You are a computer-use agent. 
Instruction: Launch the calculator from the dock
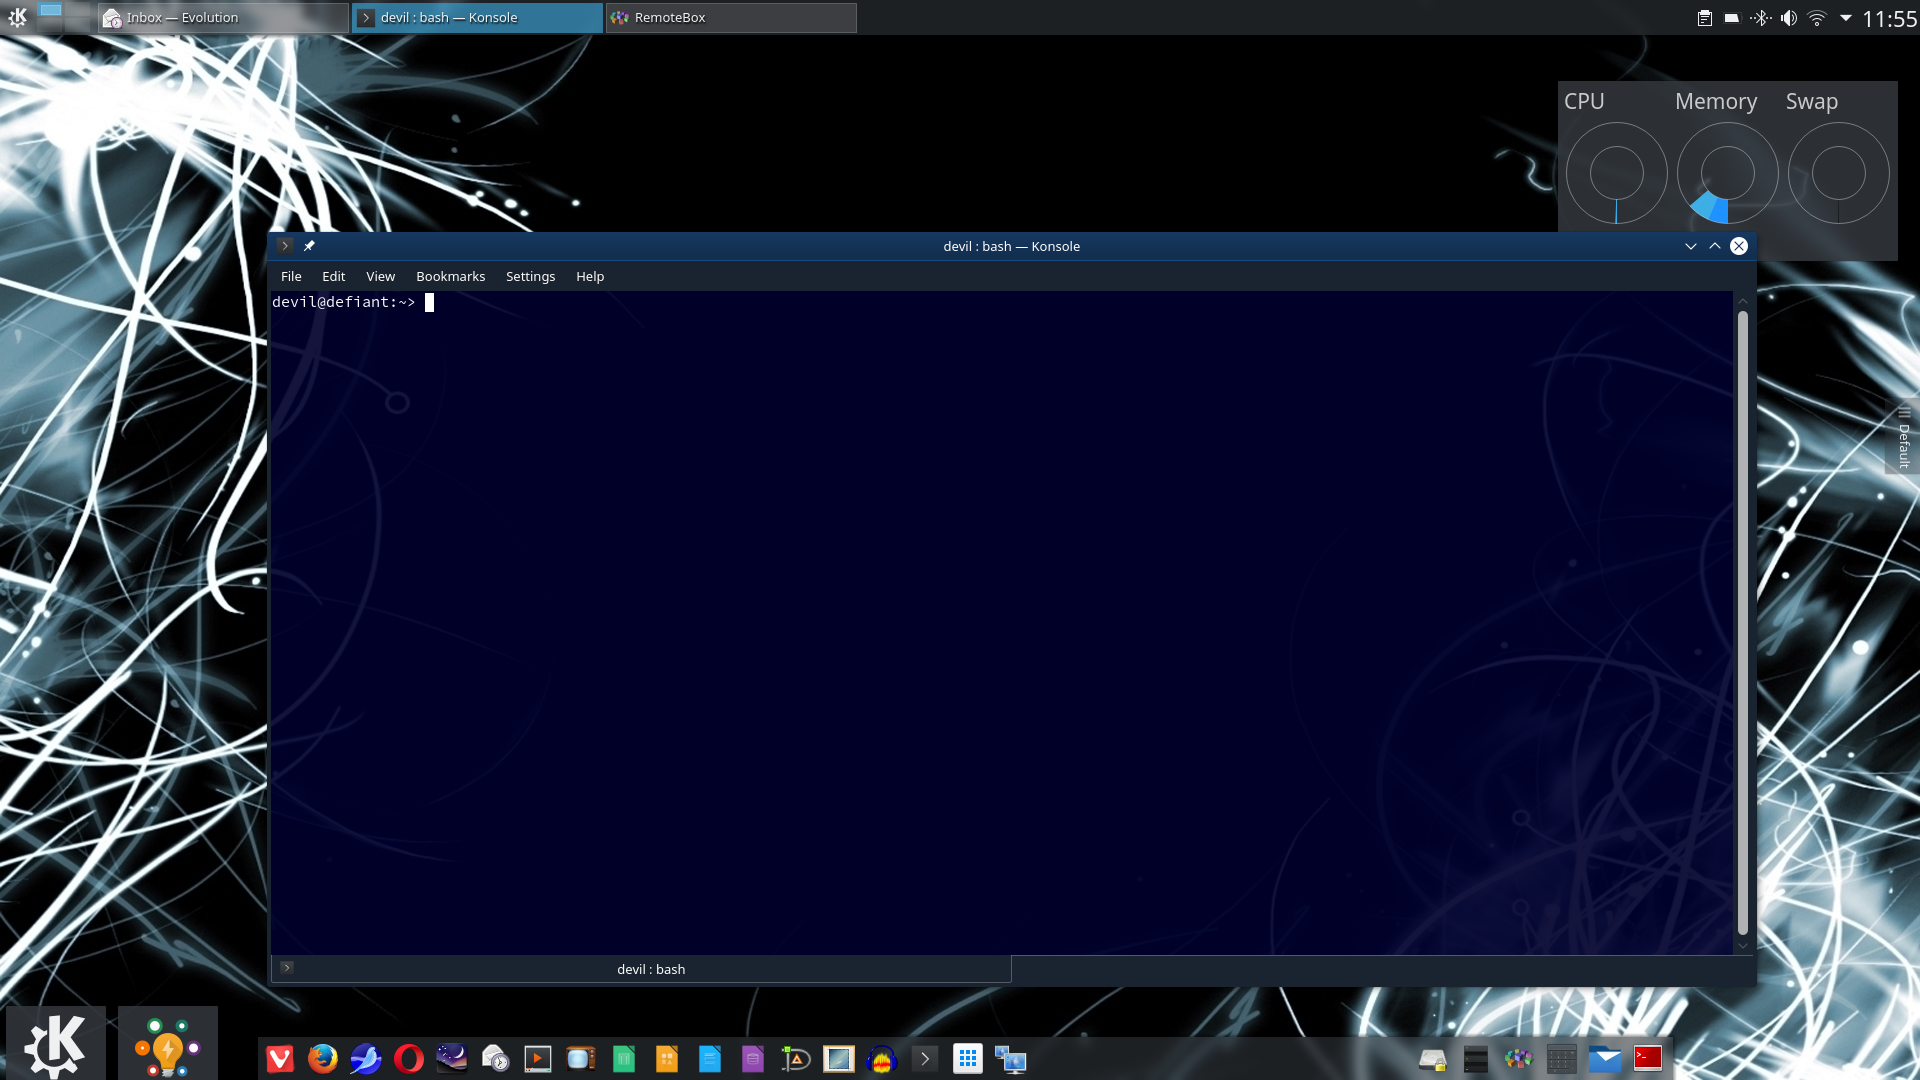[x=1561, y=1058]
